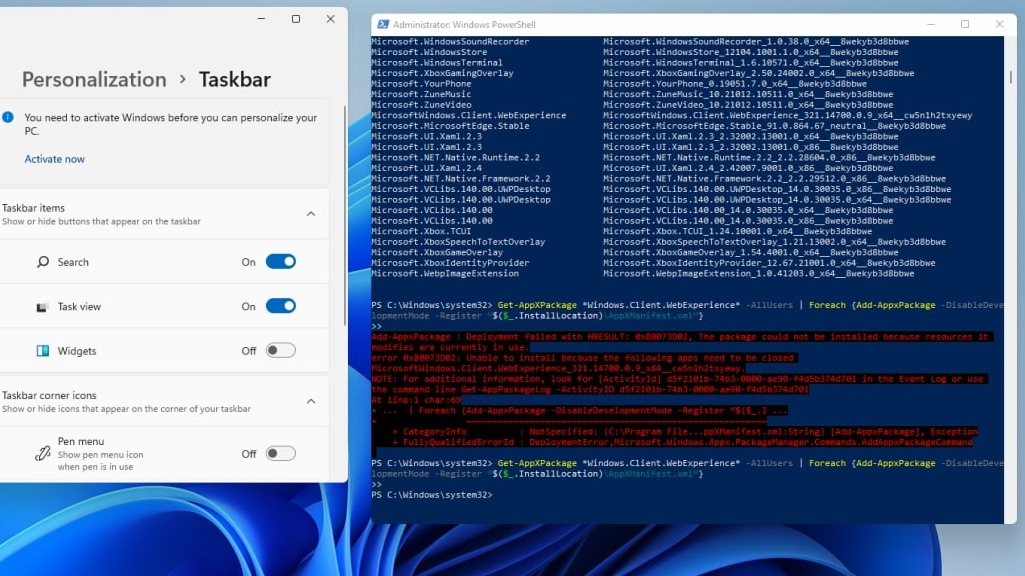Collapse the Taskbar items section
The height and width of the screenshot is (576, 1025).
pyautogui.click(x=311, y=214)
